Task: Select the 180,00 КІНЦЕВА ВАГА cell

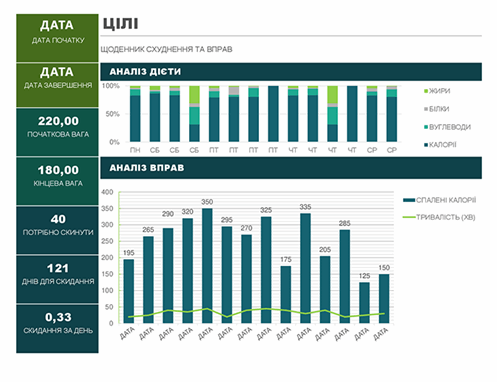Action: 57,181
